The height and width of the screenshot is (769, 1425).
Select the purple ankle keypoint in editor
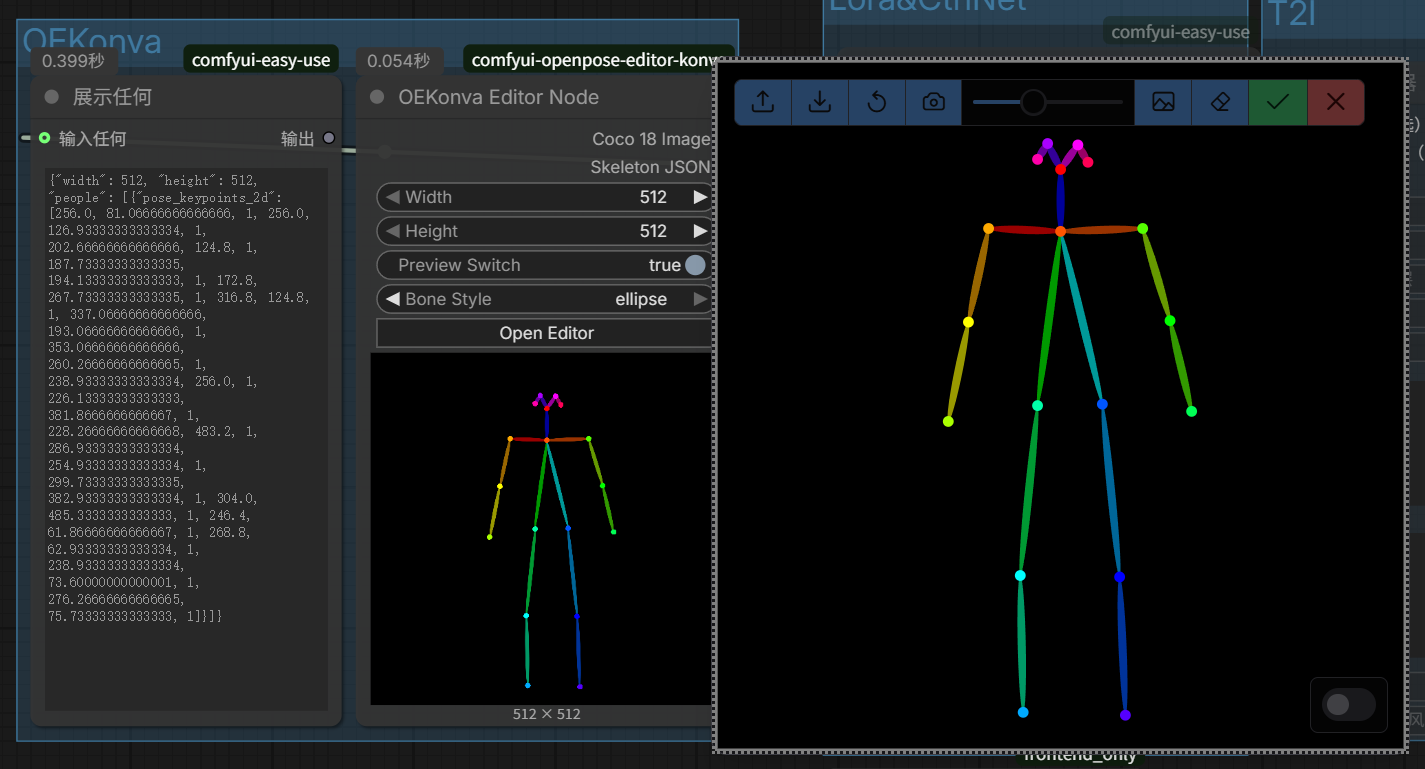click(x=1125, y=715)
